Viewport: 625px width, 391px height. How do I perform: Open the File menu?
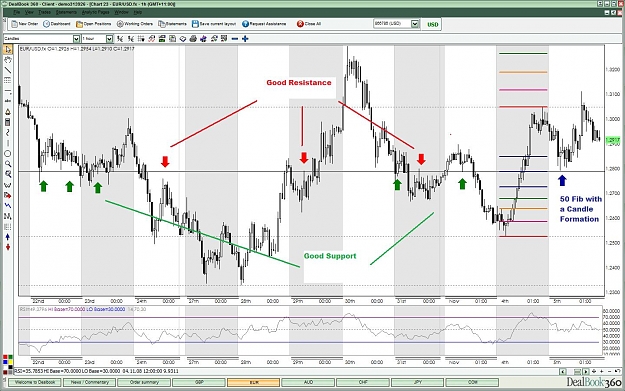coord(17,12)
